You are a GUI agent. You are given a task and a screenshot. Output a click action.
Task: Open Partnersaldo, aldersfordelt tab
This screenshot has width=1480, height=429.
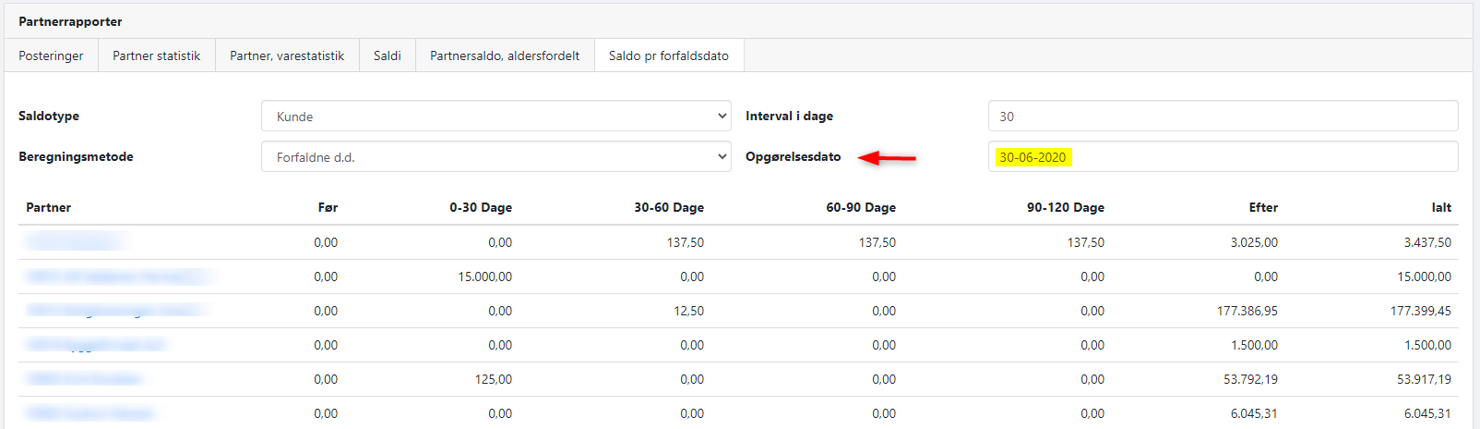(505, 56)
